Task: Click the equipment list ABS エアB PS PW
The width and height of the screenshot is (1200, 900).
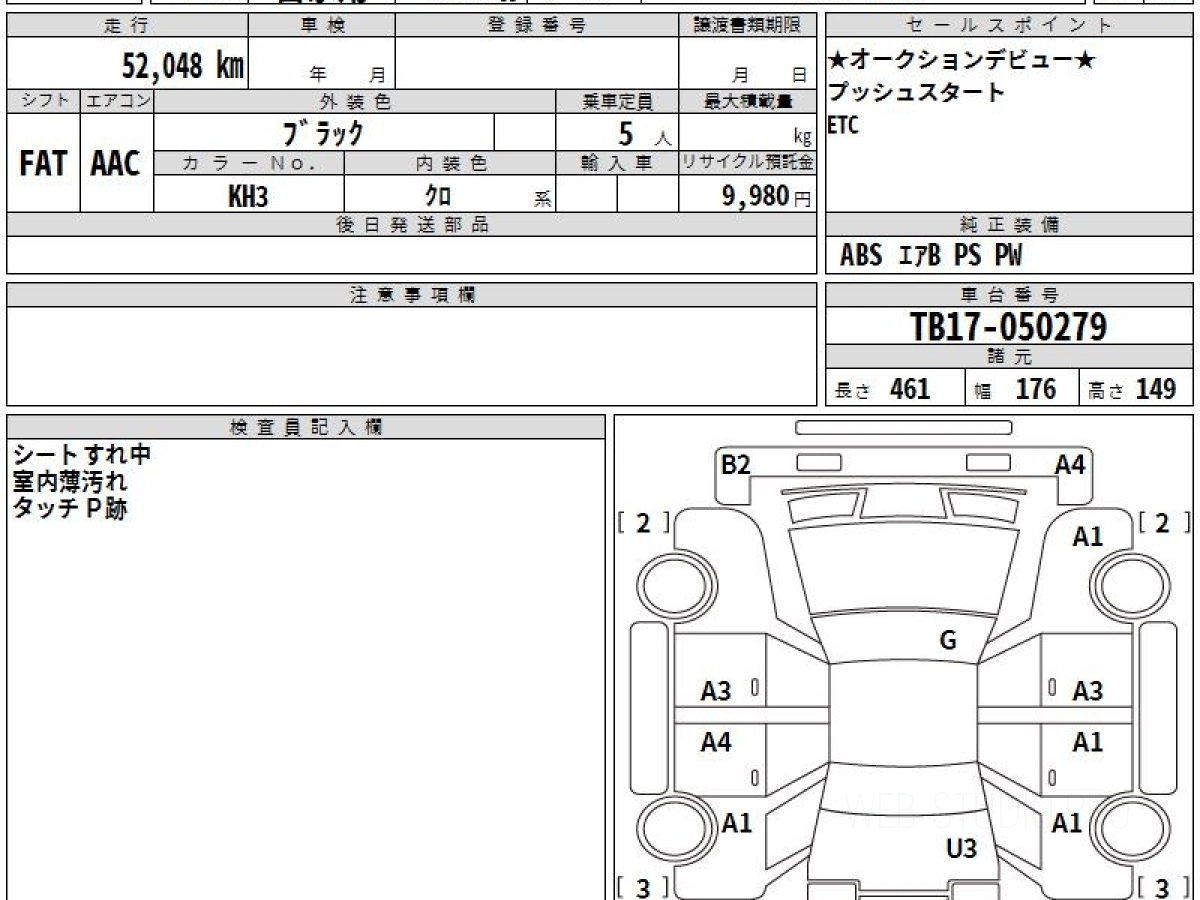Action: [x=931, y=256]
